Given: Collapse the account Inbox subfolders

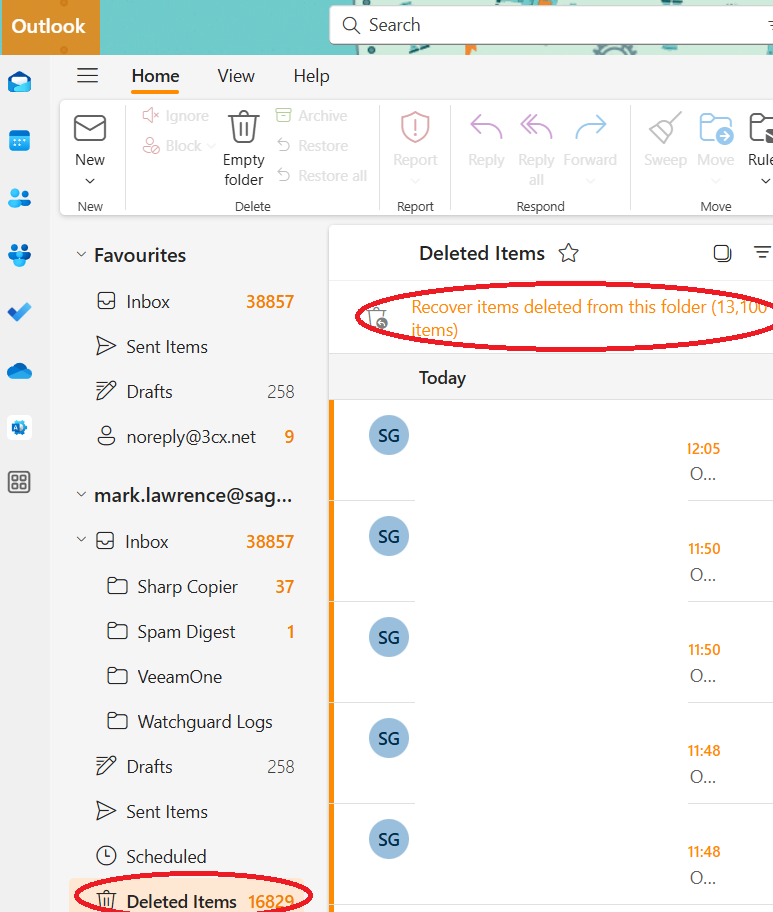Looking at the screenshot, I should click(x=81, y=540).
